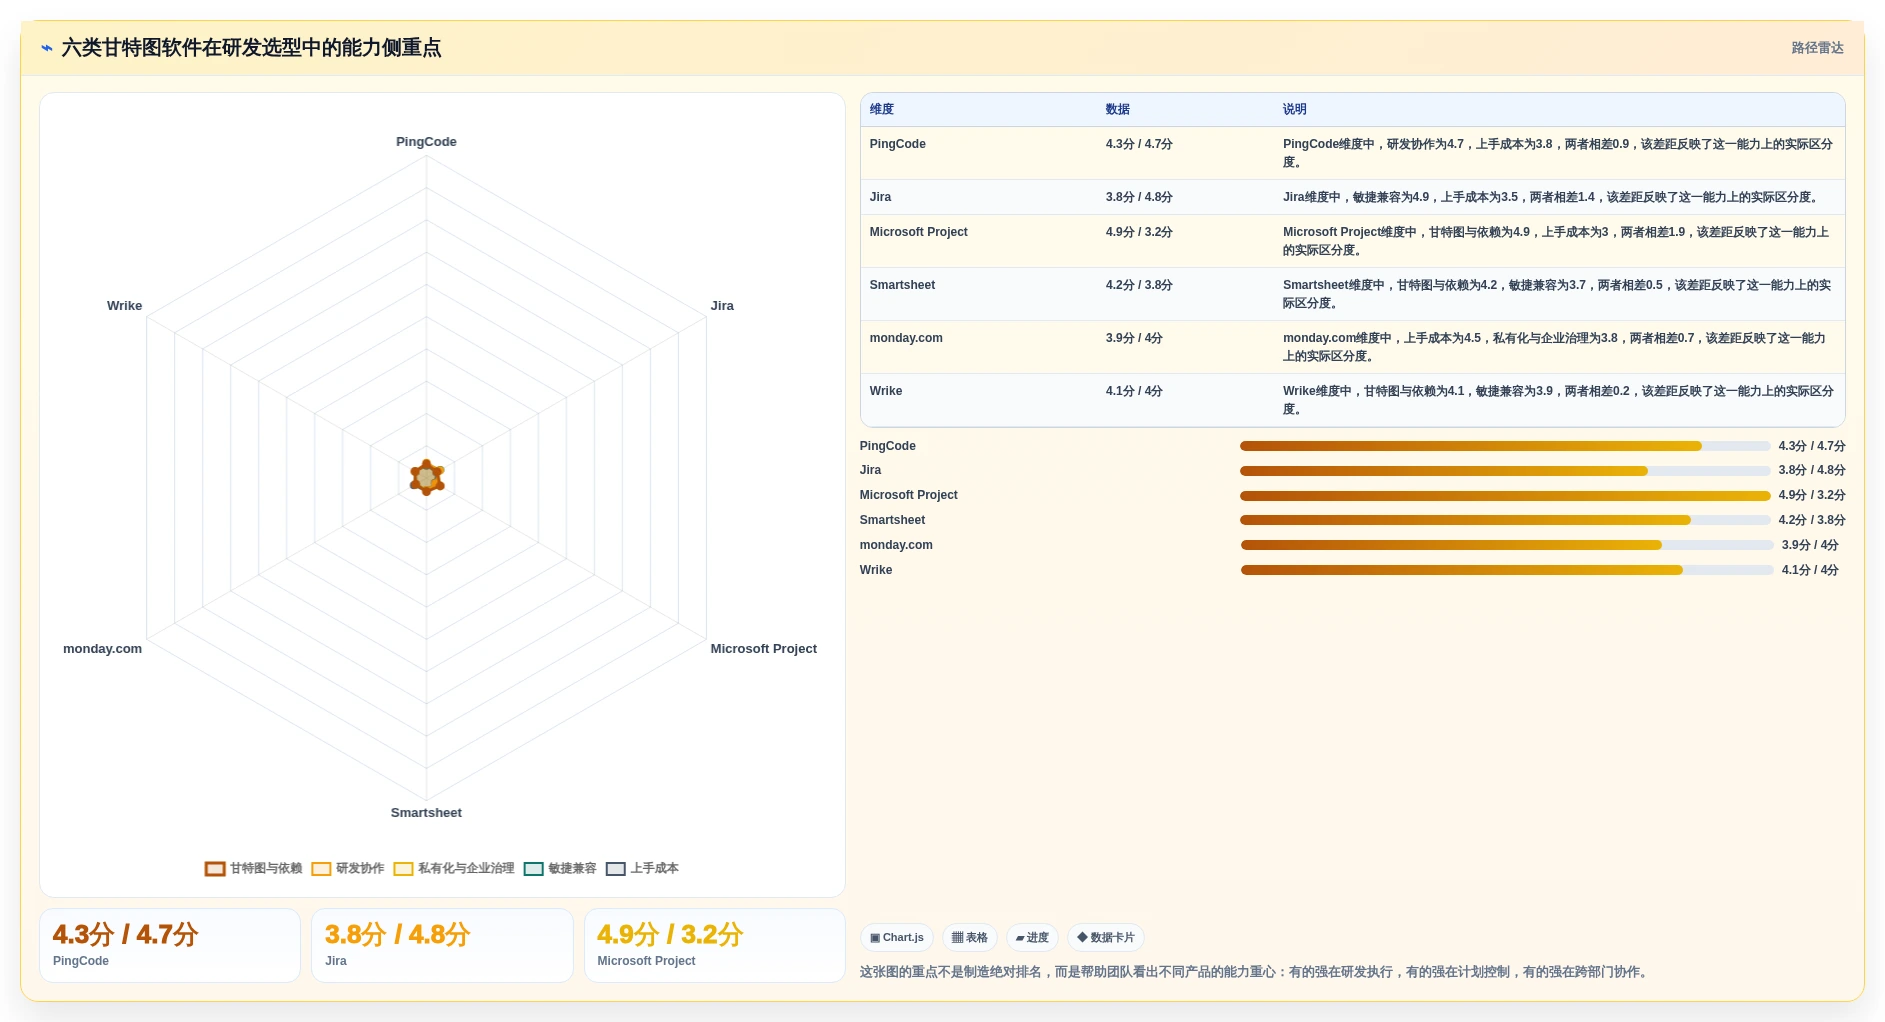The height and width of the screenshot is (1022, 1885).
Task: Click the PingCode progress bar
Action: [x=1505, y=446]
